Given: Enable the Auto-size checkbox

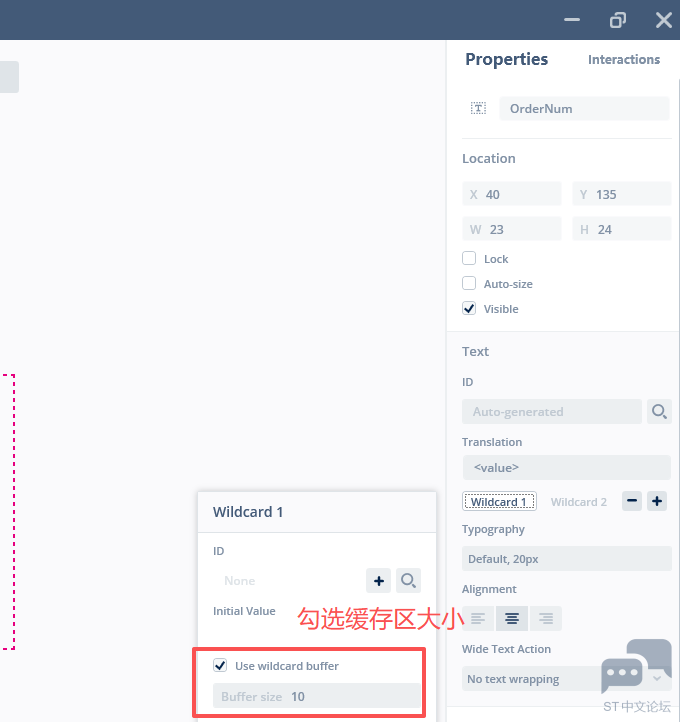Looking at the screenshot, I should pyautogui.click(x=469, y=283).
